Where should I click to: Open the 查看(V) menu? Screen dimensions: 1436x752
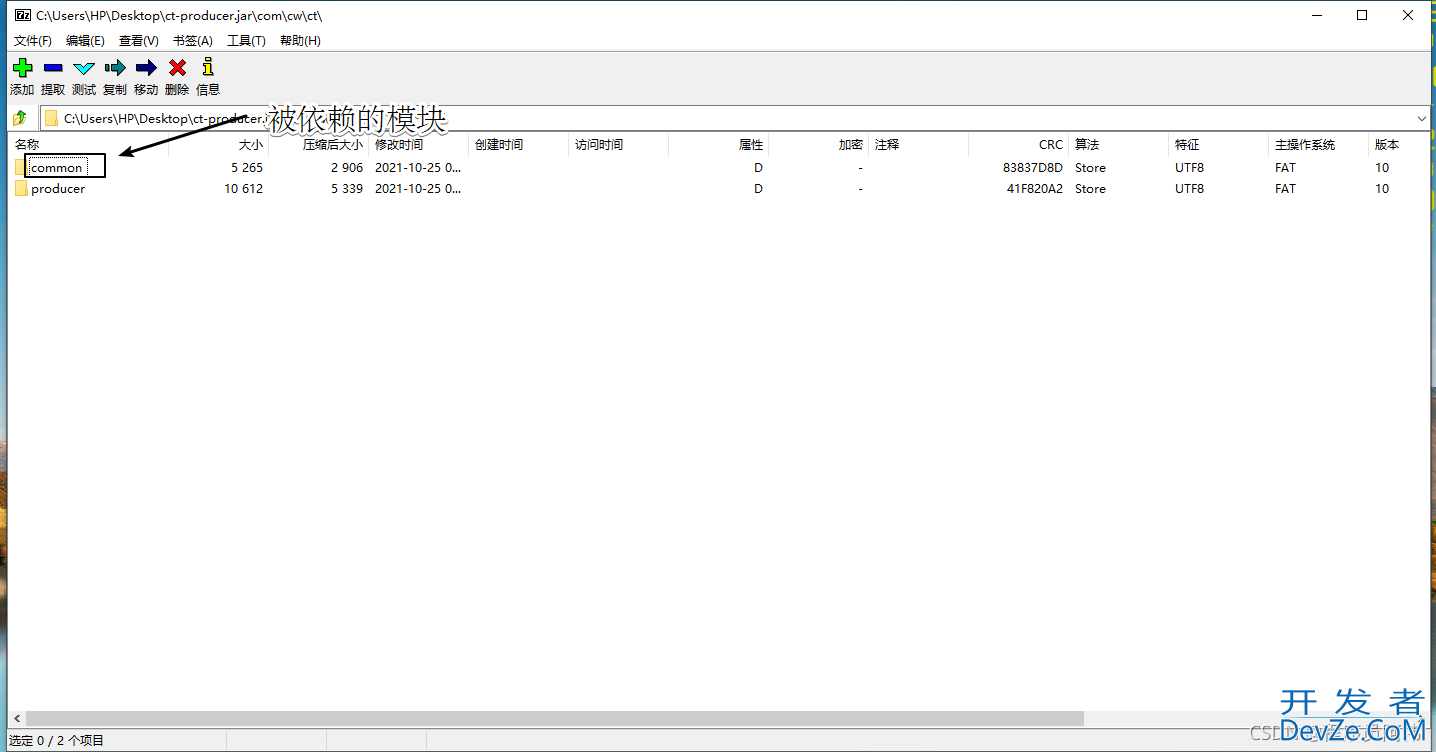tap(139, 41)
